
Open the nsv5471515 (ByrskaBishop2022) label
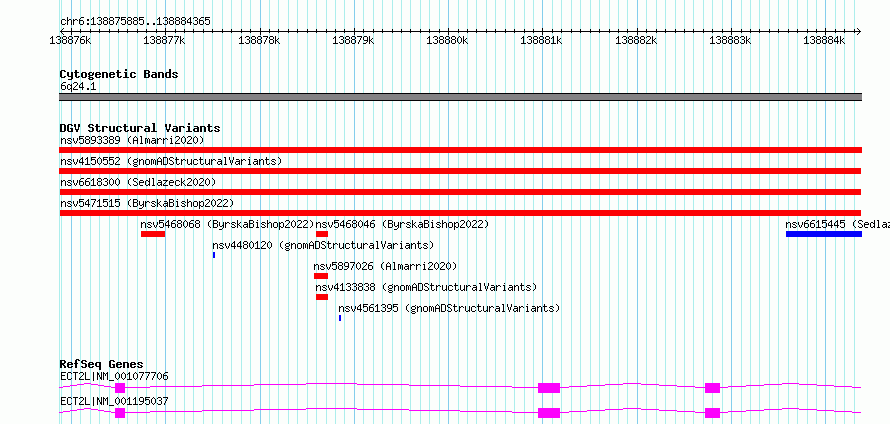point(147,203)
